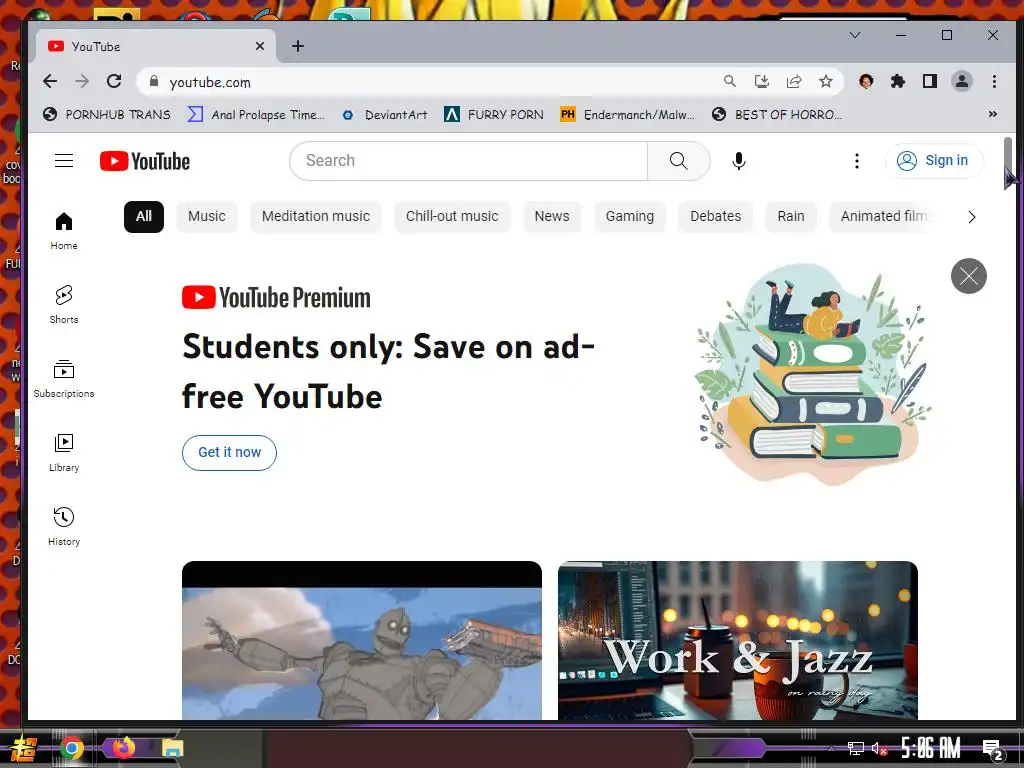This screenshot has height=768, width=1024.
Task: Open the BEST OF HORRO... bookmark
Action: tap(777, 115)
